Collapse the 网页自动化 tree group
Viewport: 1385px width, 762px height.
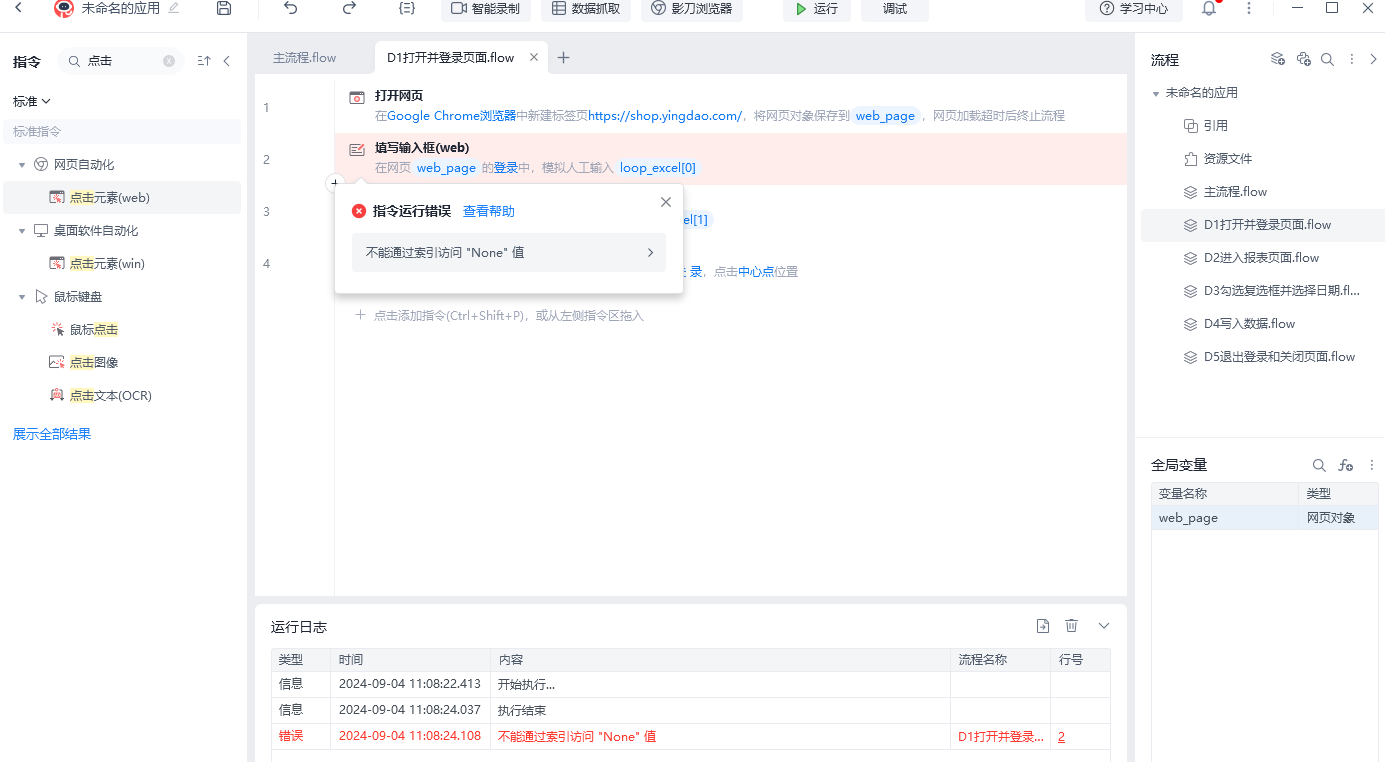[22, 164]
